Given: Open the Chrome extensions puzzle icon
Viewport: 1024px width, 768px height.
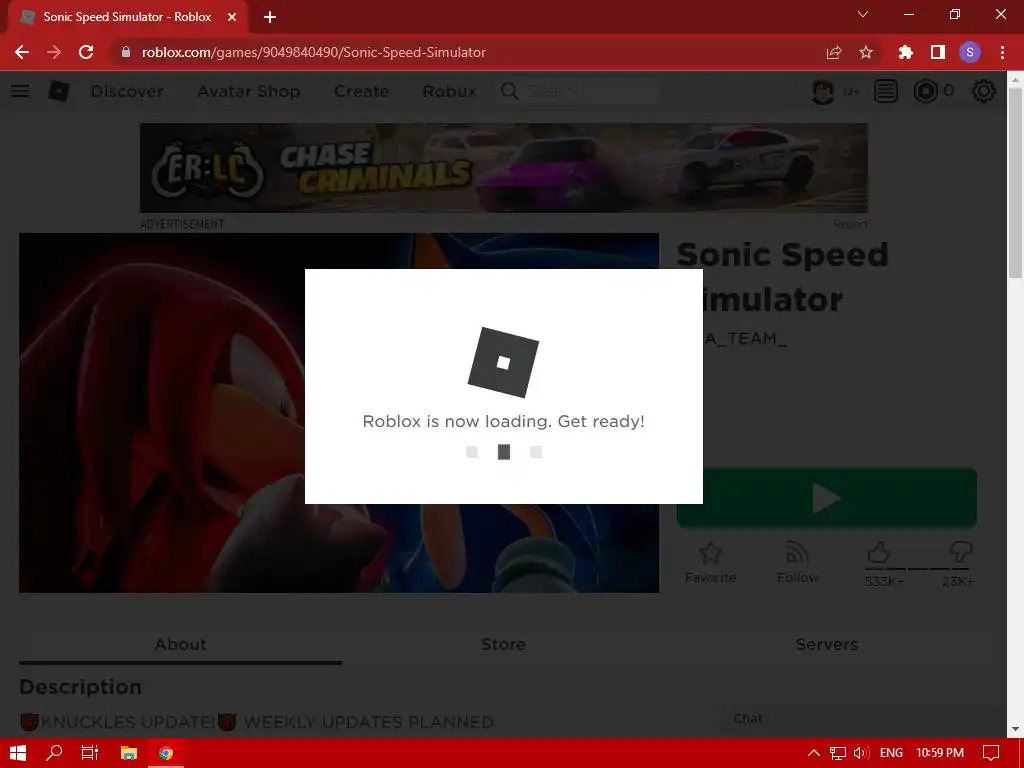Looking at the screenshot, I should [x=905, y=52].
